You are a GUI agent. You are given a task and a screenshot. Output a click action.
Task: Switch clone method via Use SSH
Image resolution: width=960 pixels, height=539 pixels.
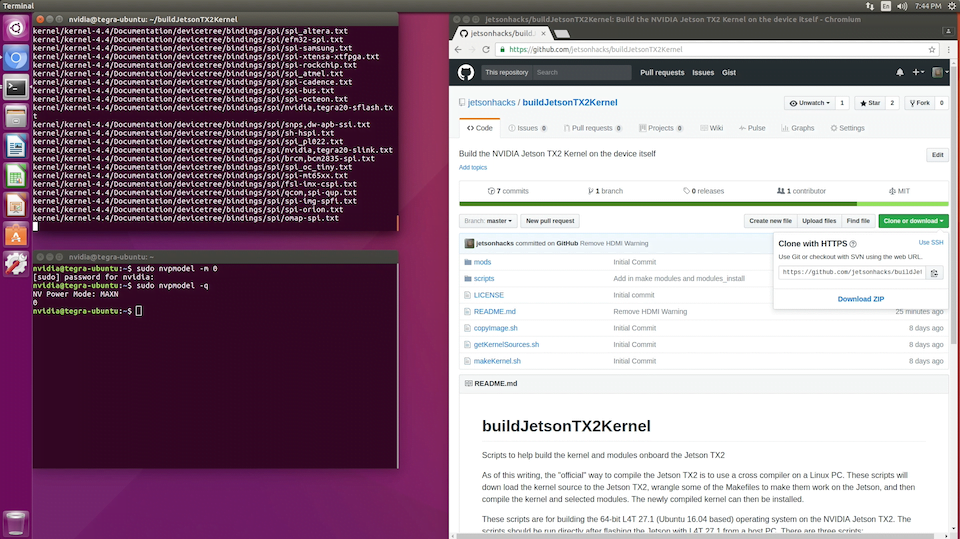(x=931, y=243)
